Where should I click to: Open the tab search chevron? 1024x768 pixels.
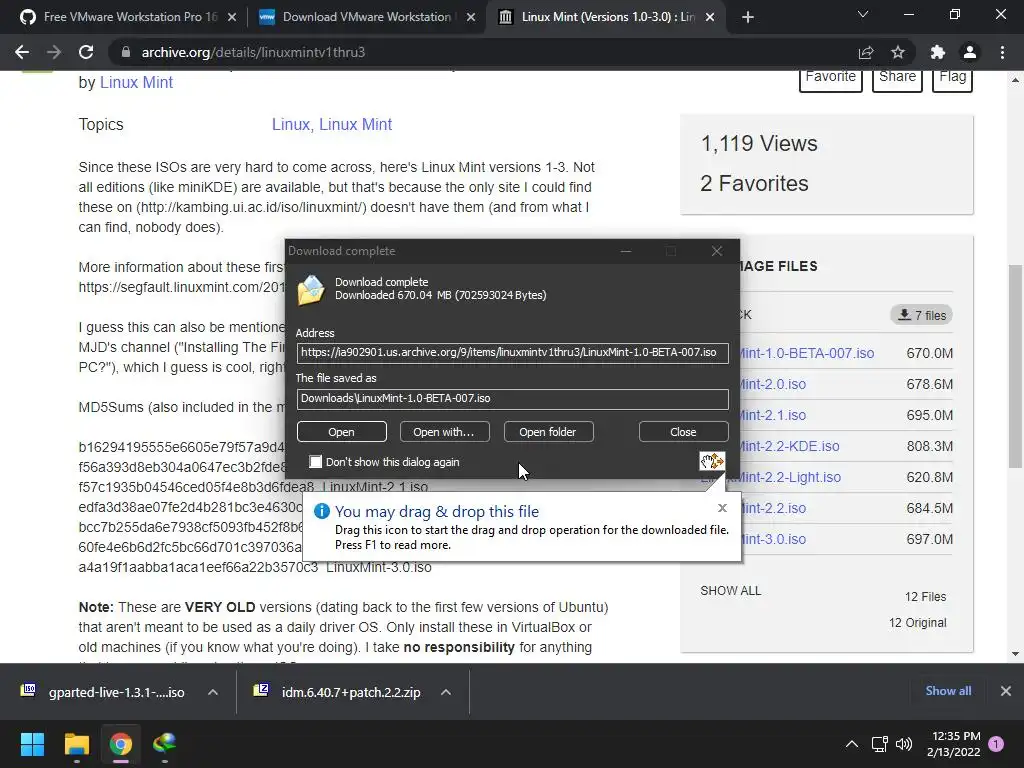863,14
